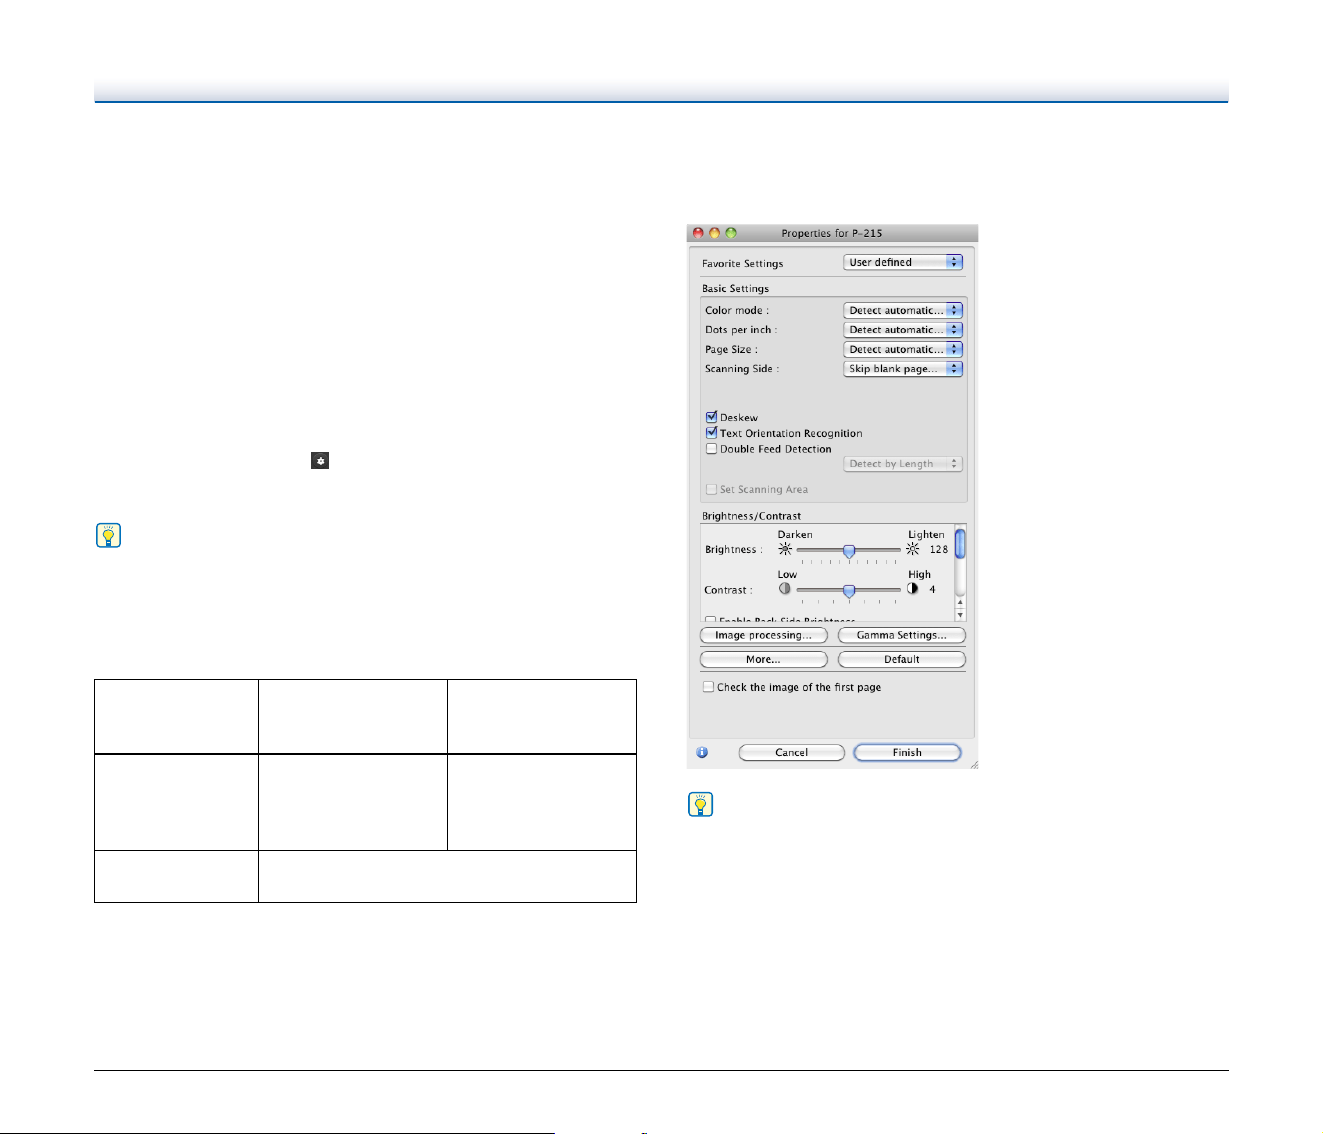The image size is (1323, 1134).
Task: Click the high contrast circle icon
Action: pos(913,589)
